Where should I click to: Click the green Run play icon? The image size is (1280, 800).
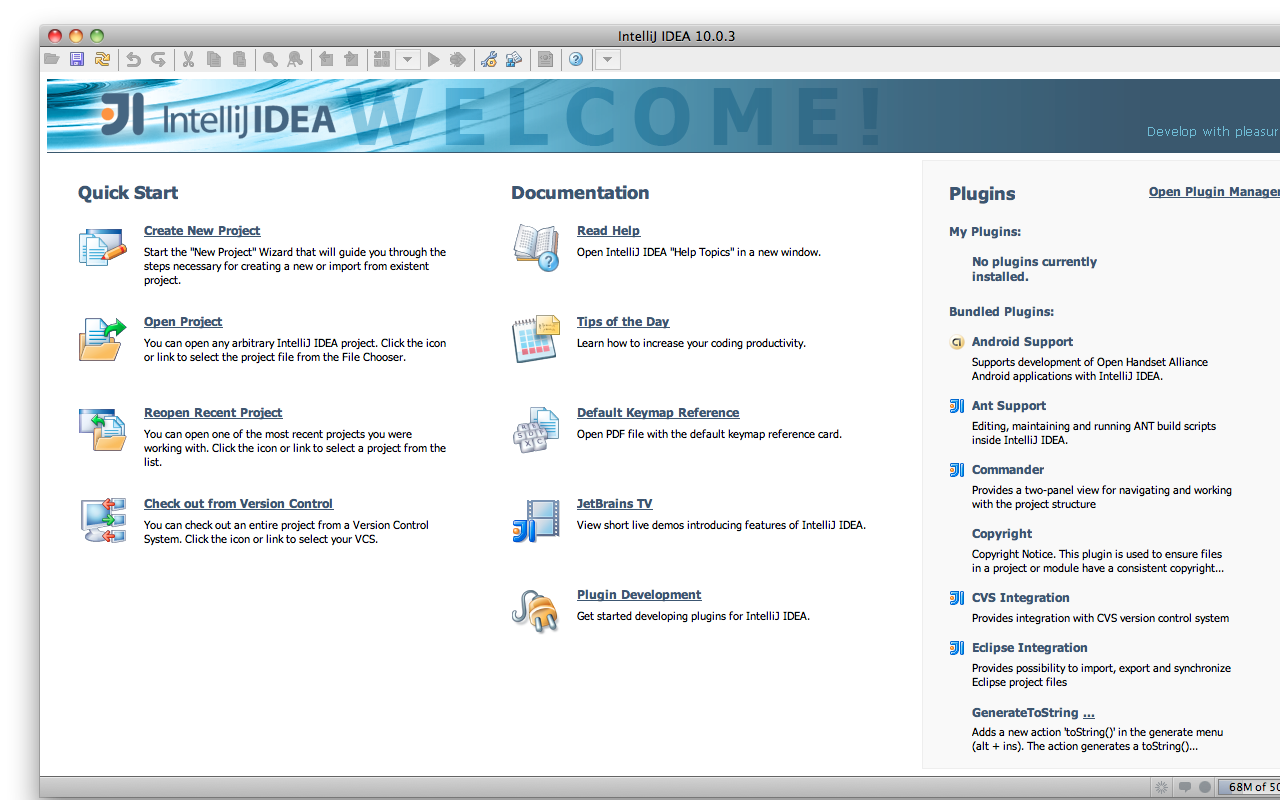click(433, 60)
